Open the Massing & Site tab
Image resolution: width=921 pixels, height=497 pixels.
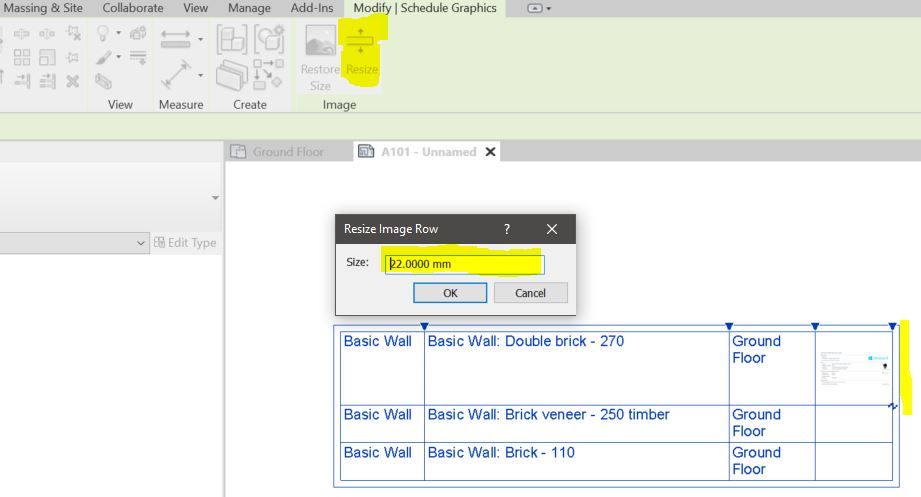point(43,8)
